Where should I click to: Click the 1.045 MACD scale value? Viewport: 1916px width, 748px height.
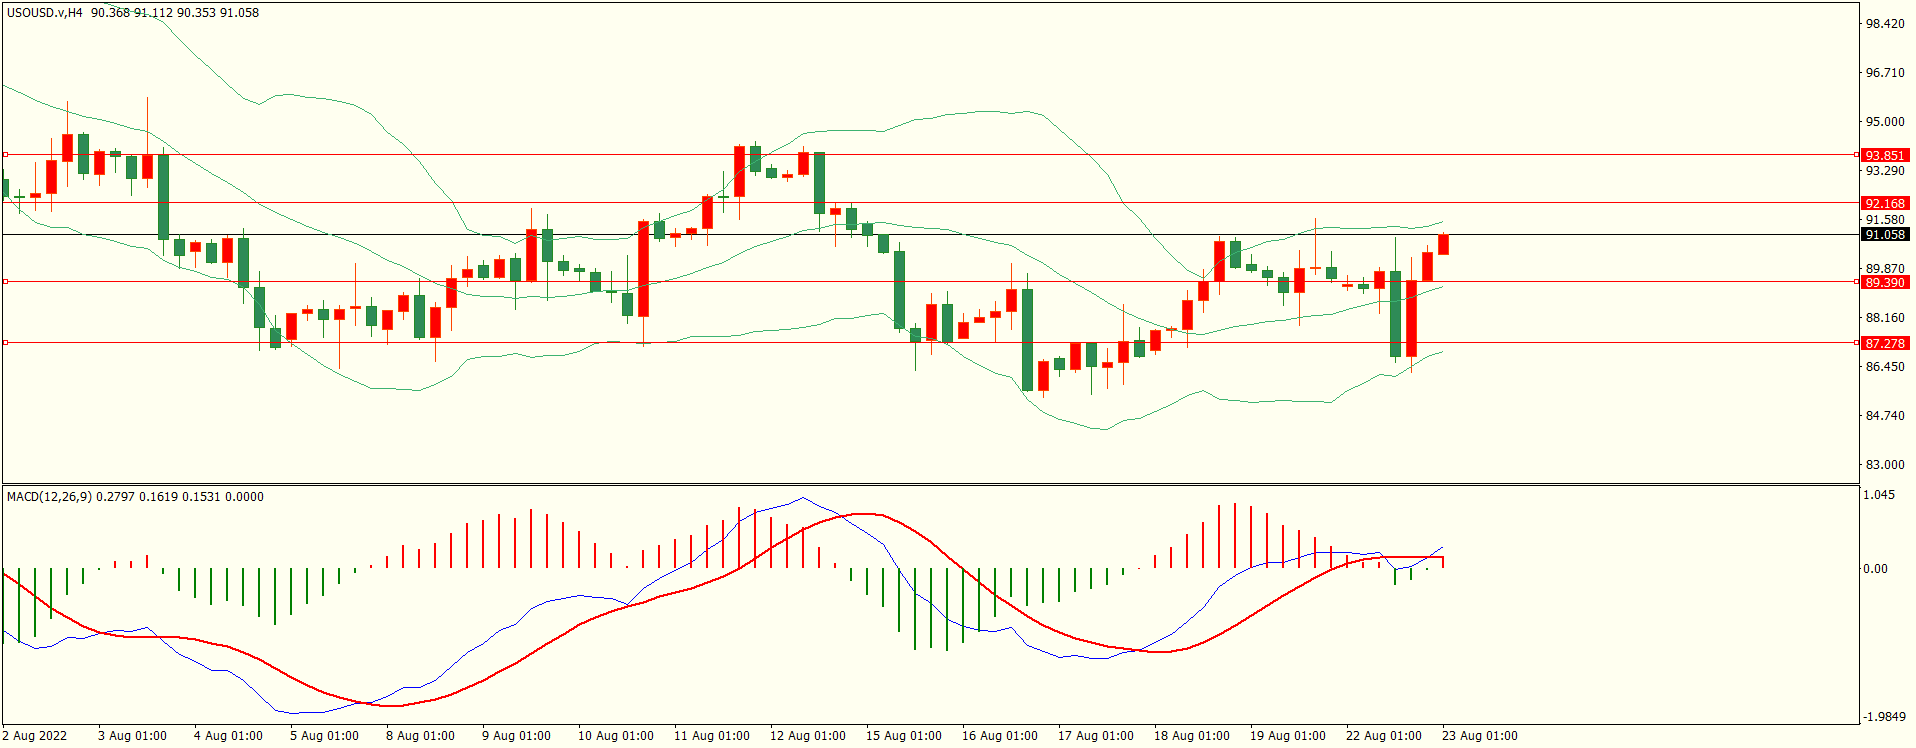click(1880, 495)
